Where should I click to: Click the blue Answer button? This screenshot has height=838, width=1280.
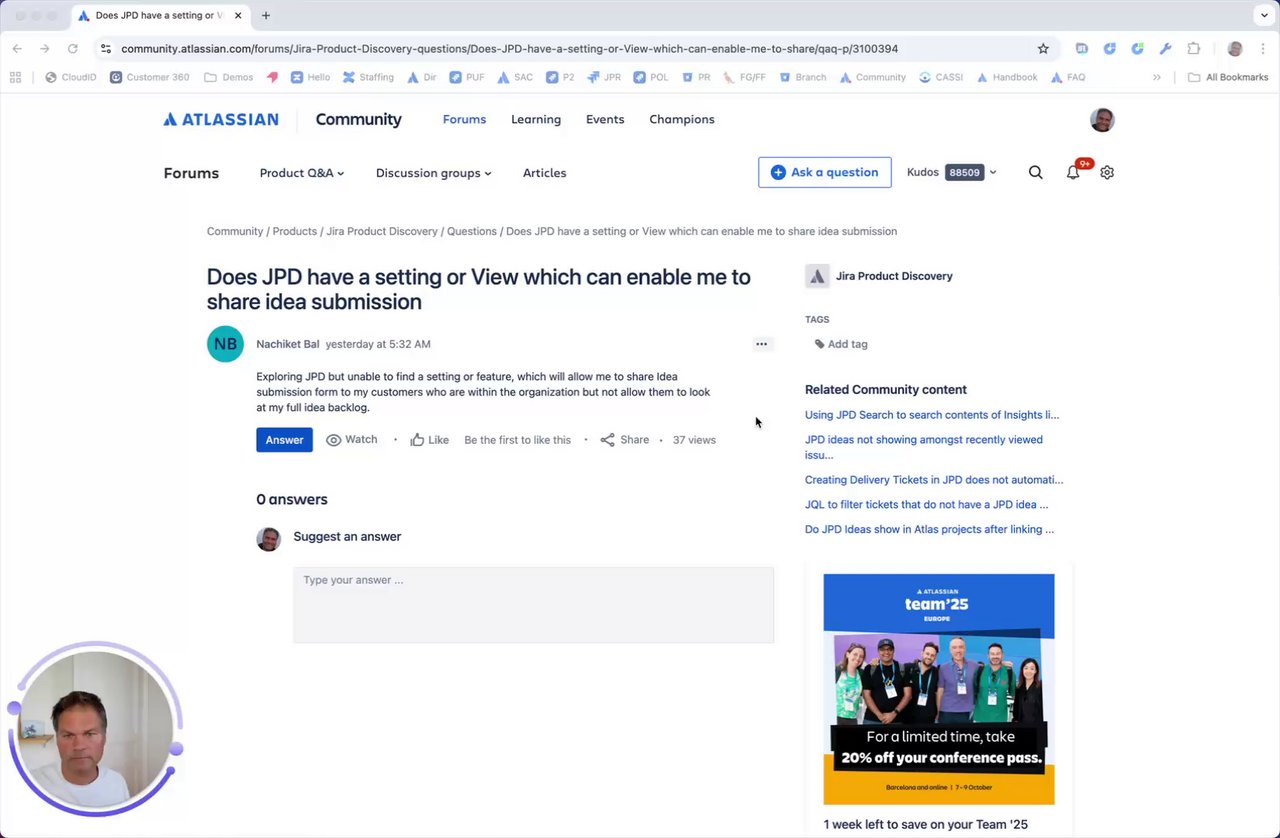pos(284,440)
